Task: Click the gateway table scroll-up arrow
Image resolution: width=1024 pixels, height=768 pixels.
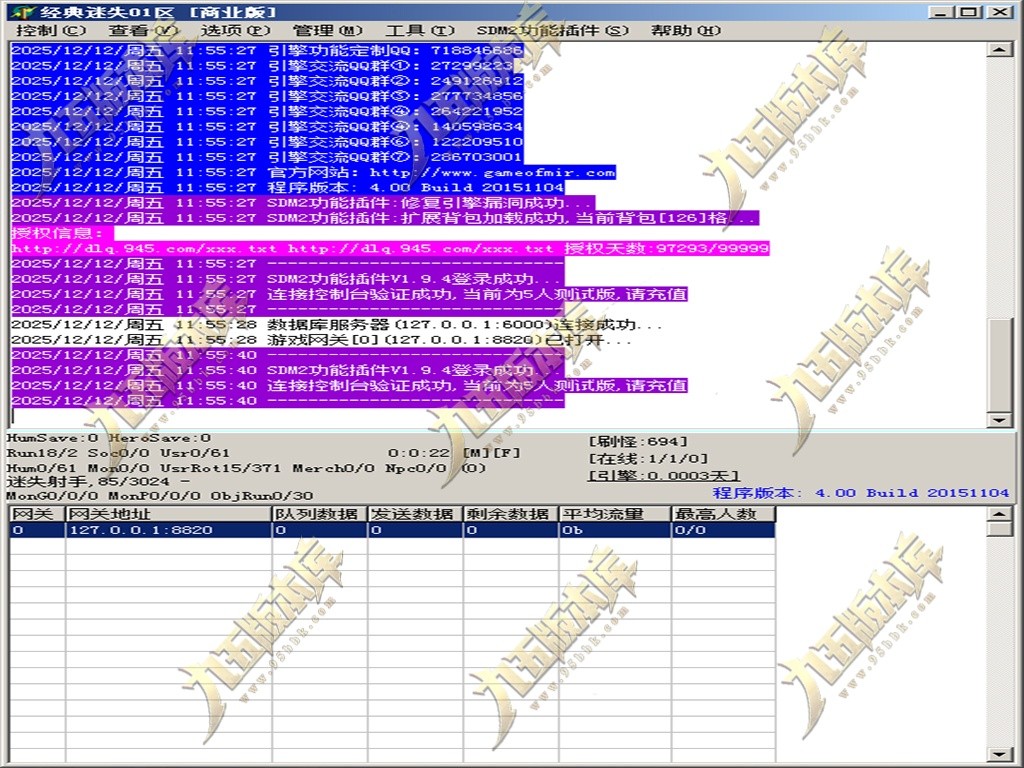Action: pyautogui.click(x=999, y=514)
